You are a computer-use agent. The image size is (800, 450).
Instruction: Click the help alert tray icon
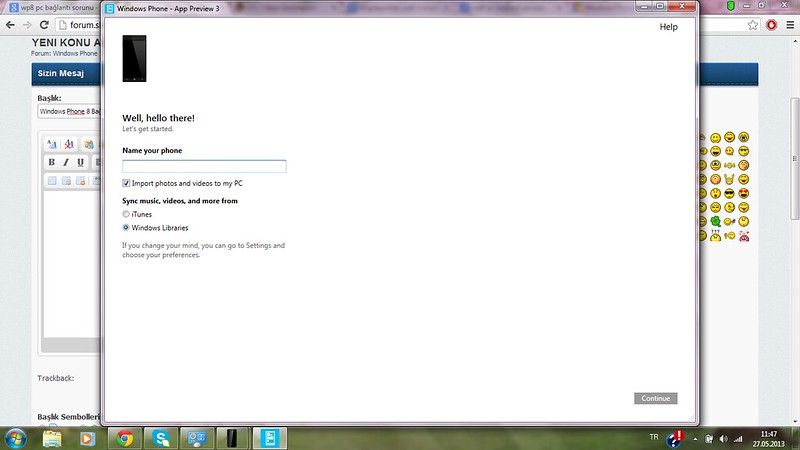[x=676, y=438]
